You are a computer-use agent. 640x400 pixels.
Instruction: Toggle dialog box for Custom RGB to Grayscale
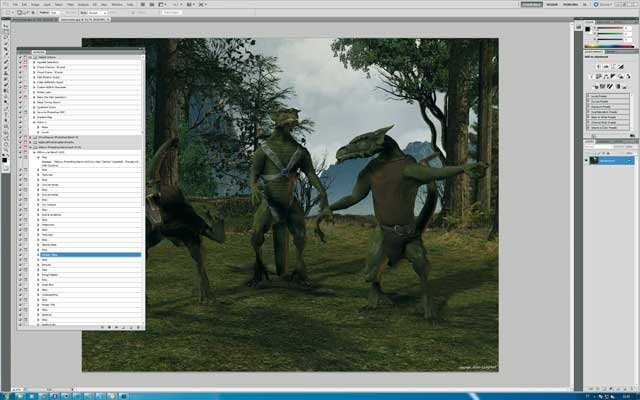(x=25, y=87)
